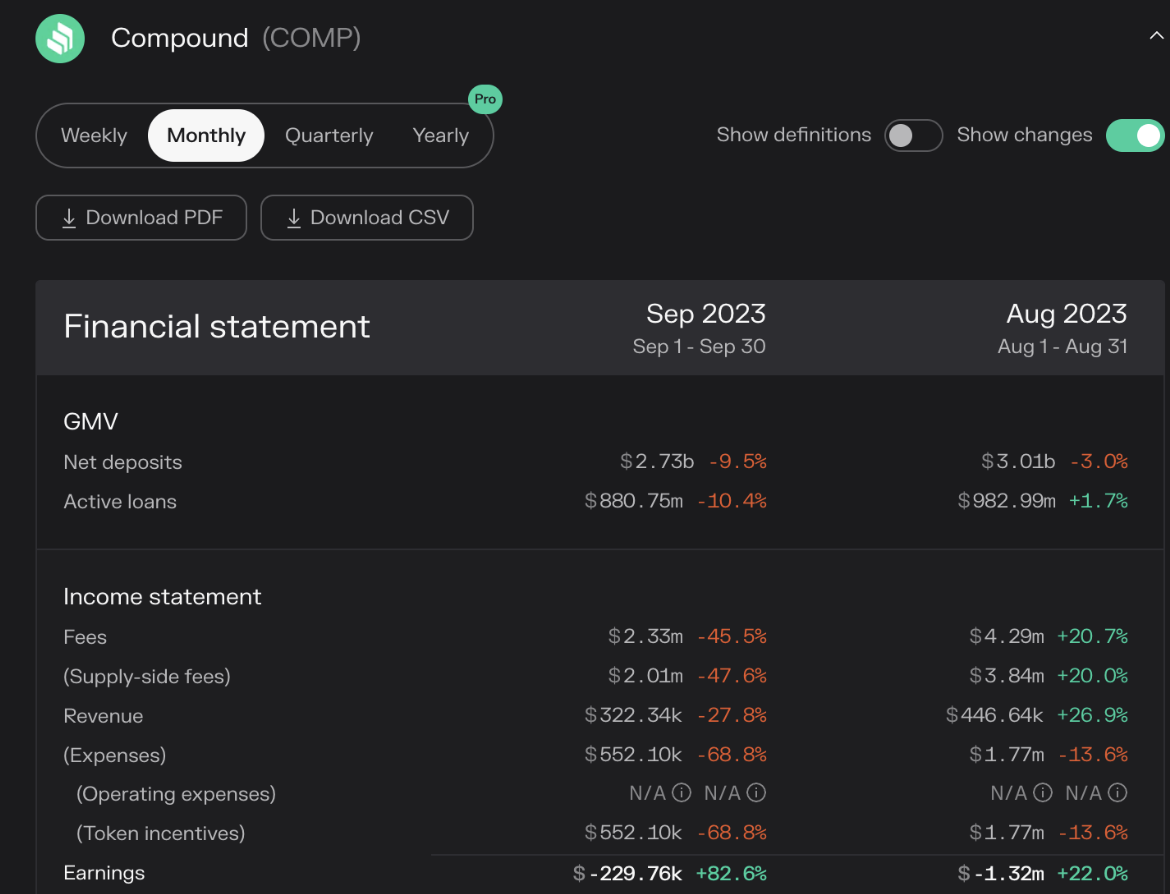Click the download arrow inside Download CSV
The height and width of the screenshot is (894, 1170).
coord(294,217)
